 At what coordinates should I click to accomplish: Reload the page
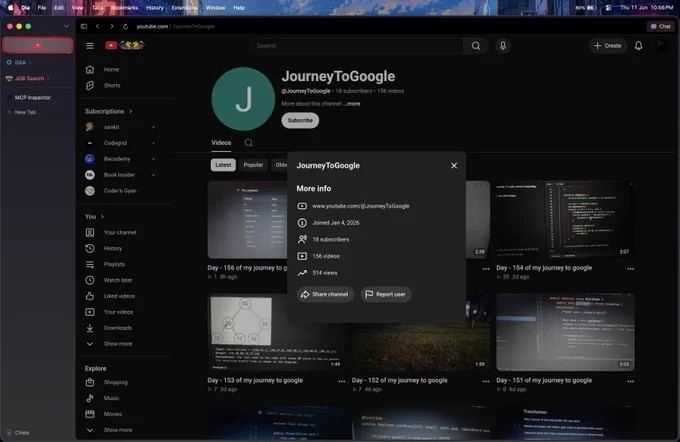pos(125,26)
